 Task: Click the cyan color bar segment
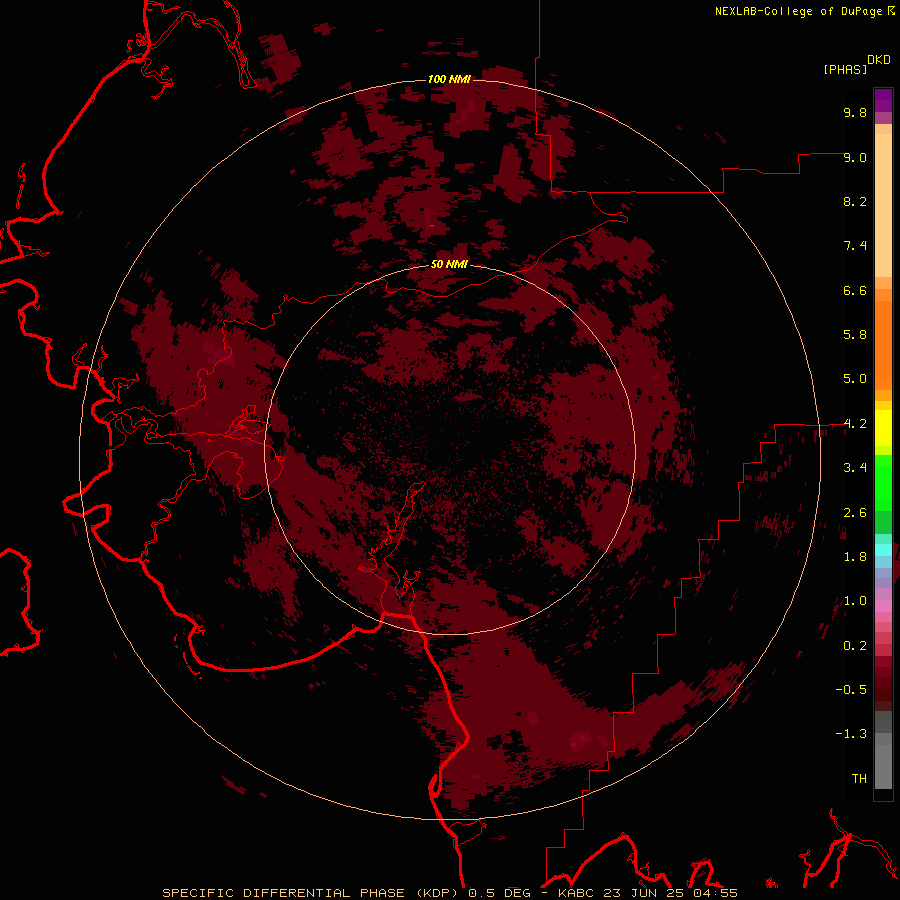point(883,550)
